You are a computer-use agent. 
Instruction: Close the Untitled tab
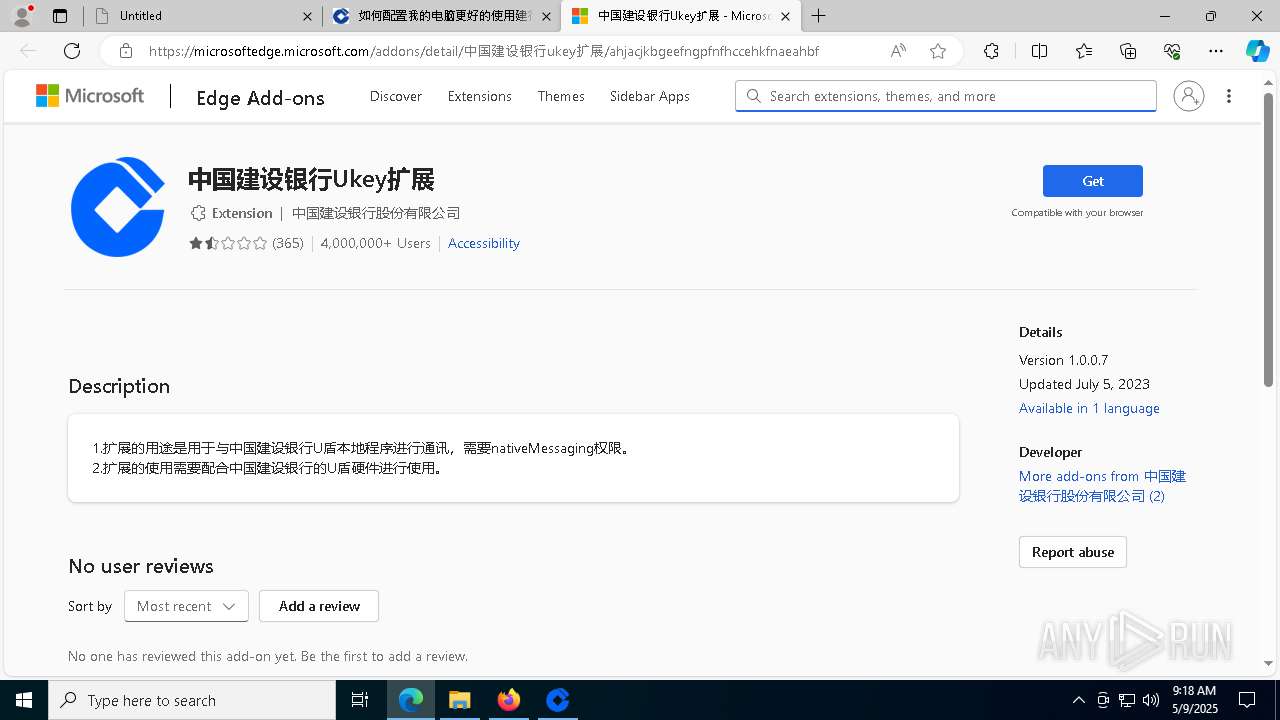click(308, 16)
